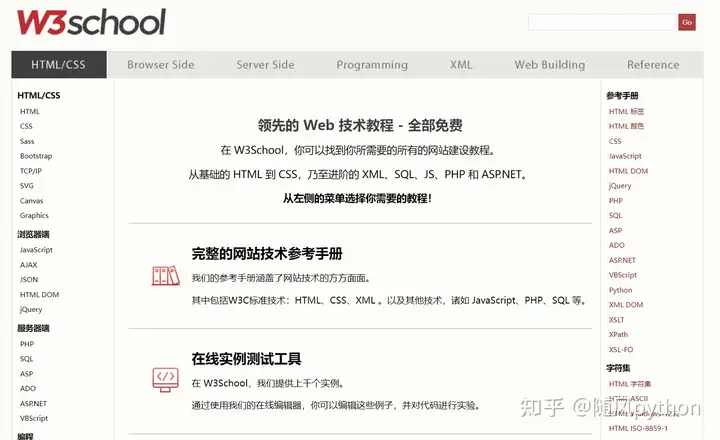Select the SVG tutorial link

tap(27, 186)
